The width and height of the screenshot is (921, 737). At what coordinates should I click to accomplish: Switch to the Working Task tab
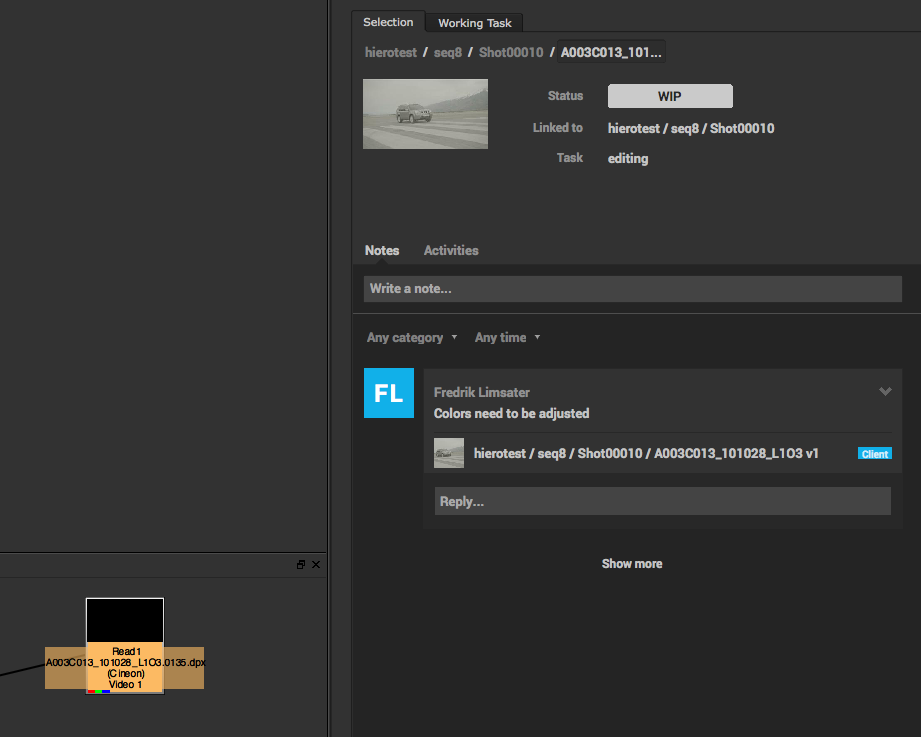point(475,23)
